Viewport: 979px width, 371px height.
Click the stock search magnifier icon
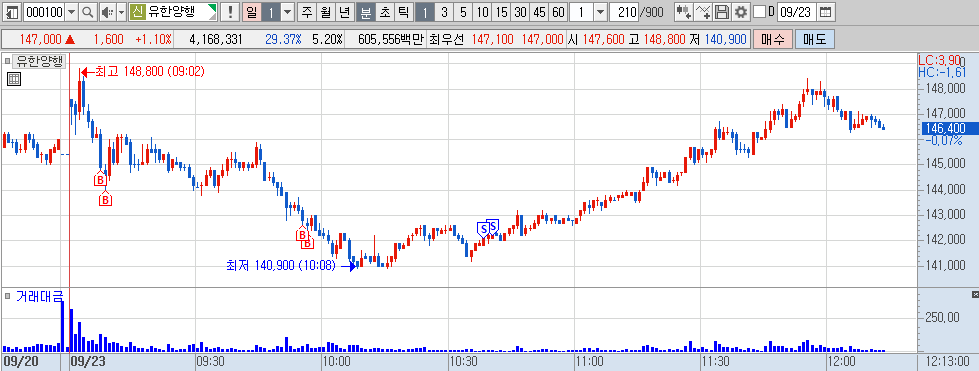87,12
